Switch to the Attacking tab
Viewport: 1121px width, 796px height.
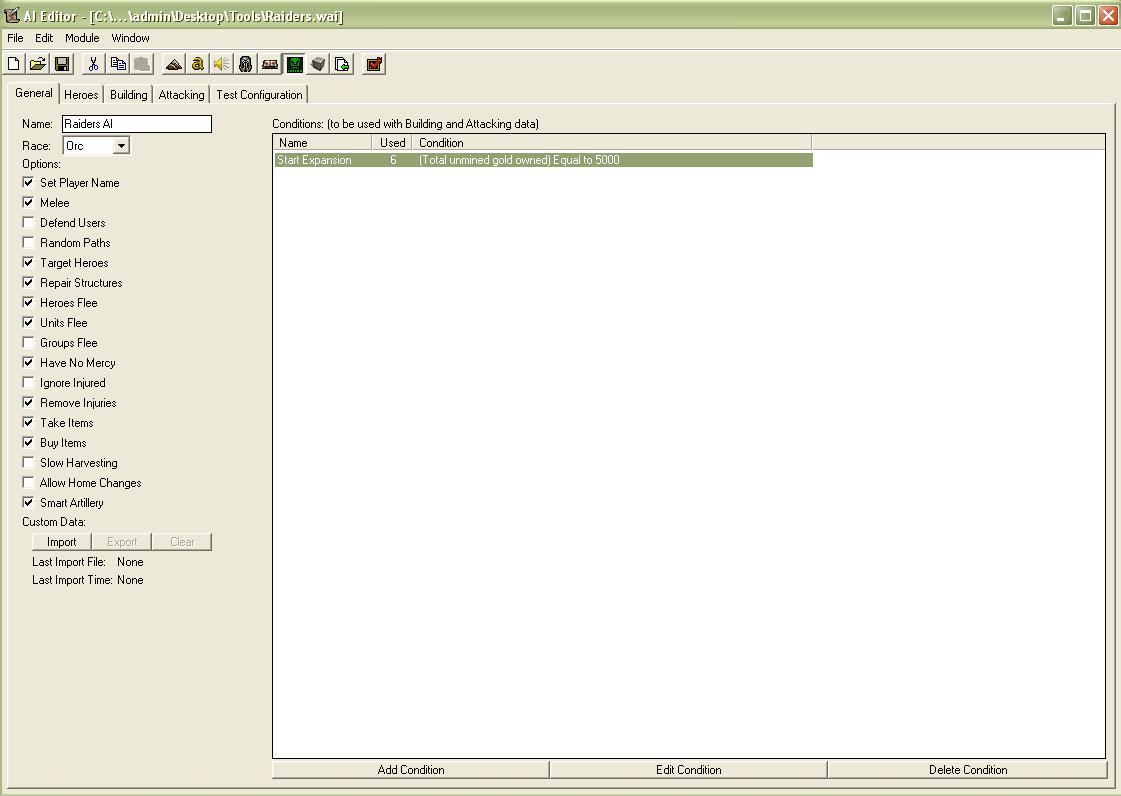(x=182, y=94)
